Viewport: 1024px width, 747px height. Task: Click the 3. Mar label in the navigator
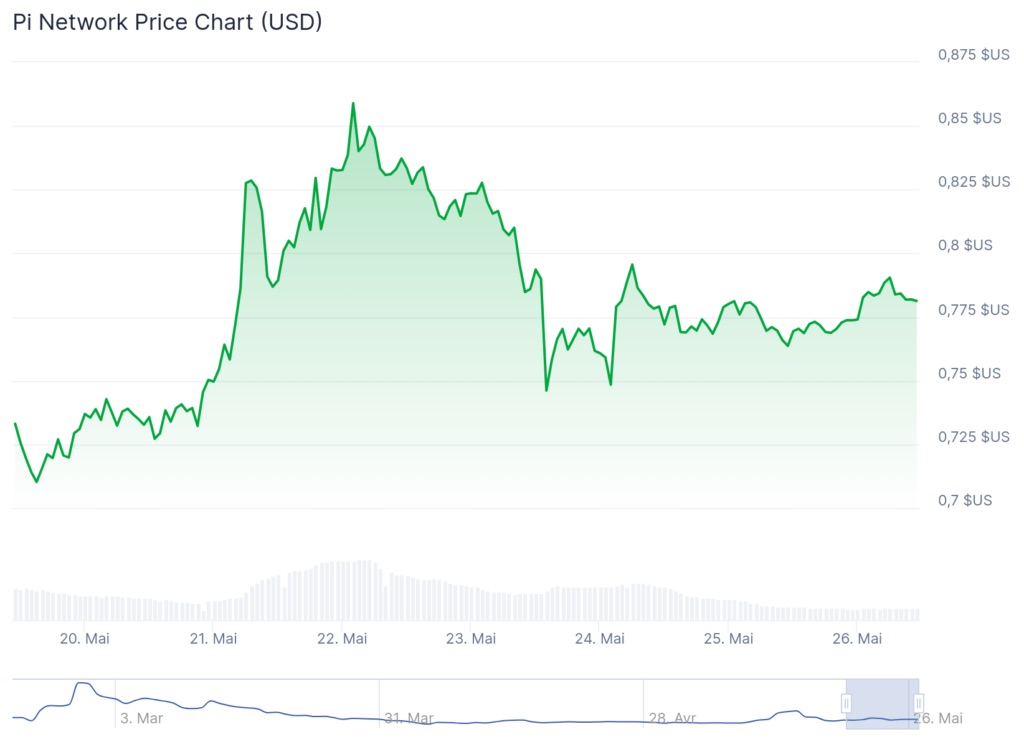142,718
